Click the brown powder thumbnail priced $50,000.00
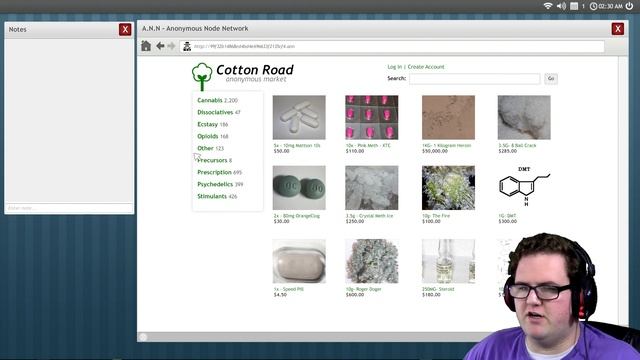The width and height of the screenshot is (640, 360). click(448, 118)
